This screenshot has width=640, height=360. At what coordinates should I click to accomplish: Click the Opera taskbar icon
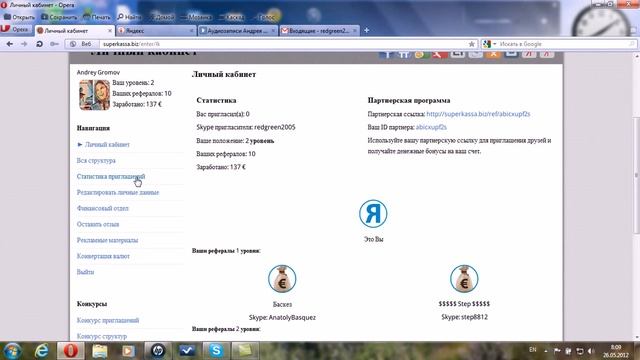71,350
